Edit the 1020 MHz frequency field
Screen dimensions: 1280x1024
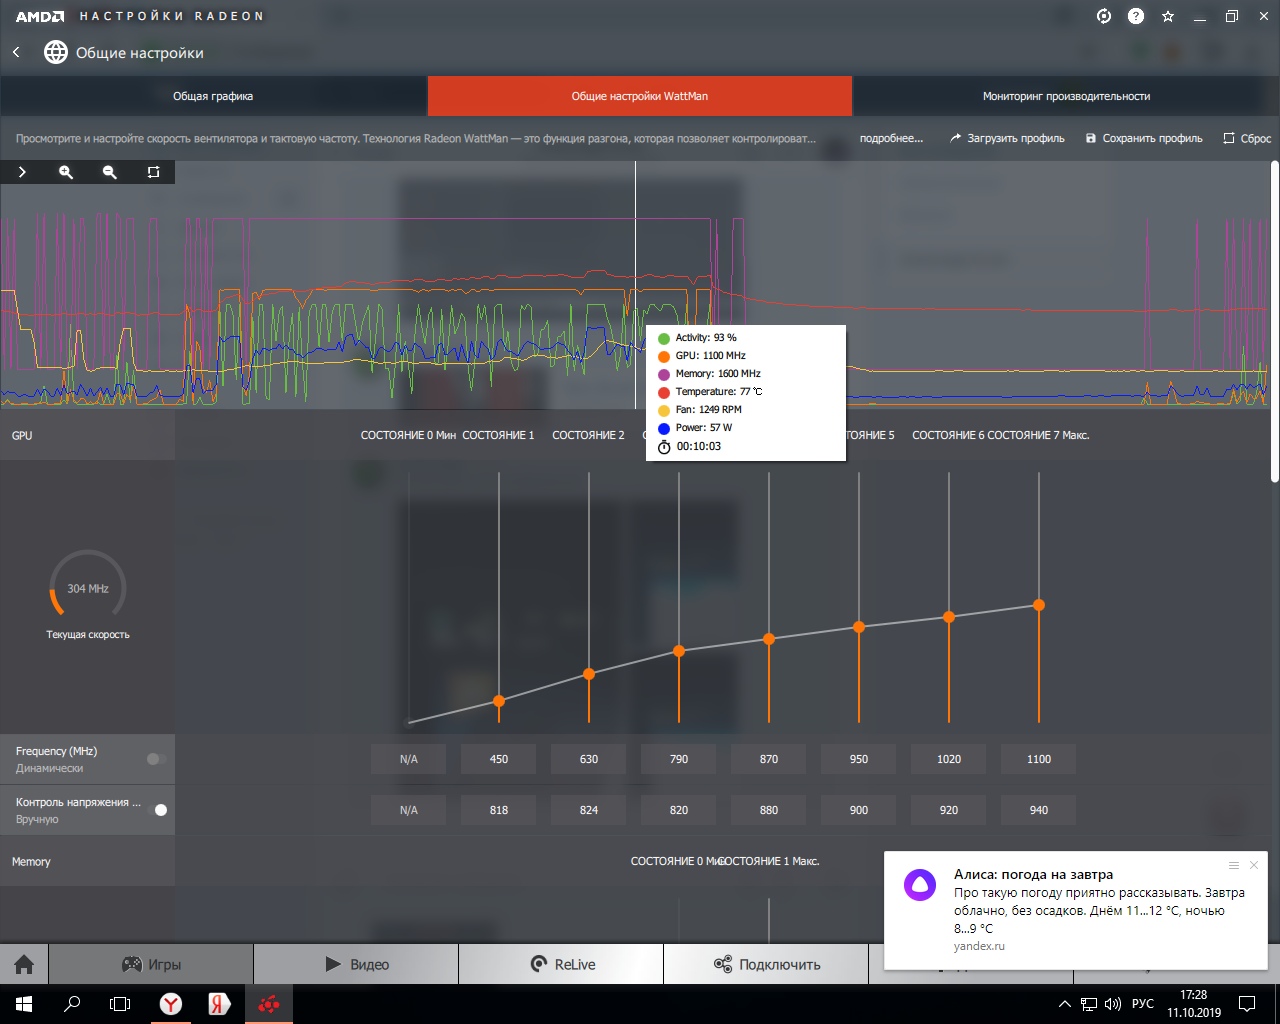(949, 759)
